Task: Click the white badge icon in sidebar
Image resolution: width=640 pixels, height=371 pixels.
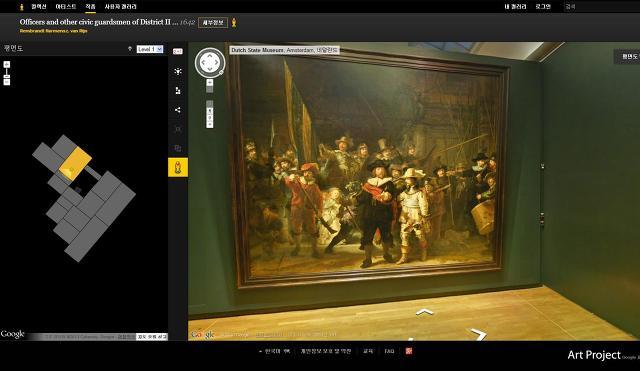Action: pyautogui.click(x=178, y=51)
